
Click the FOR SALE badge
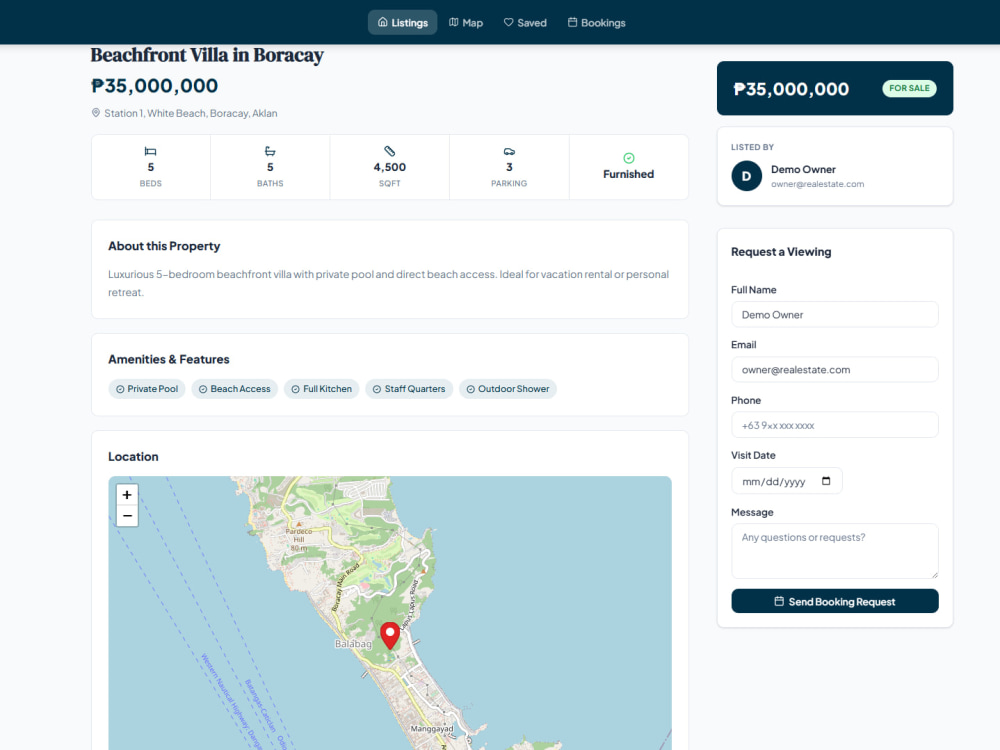click(909, 88)
